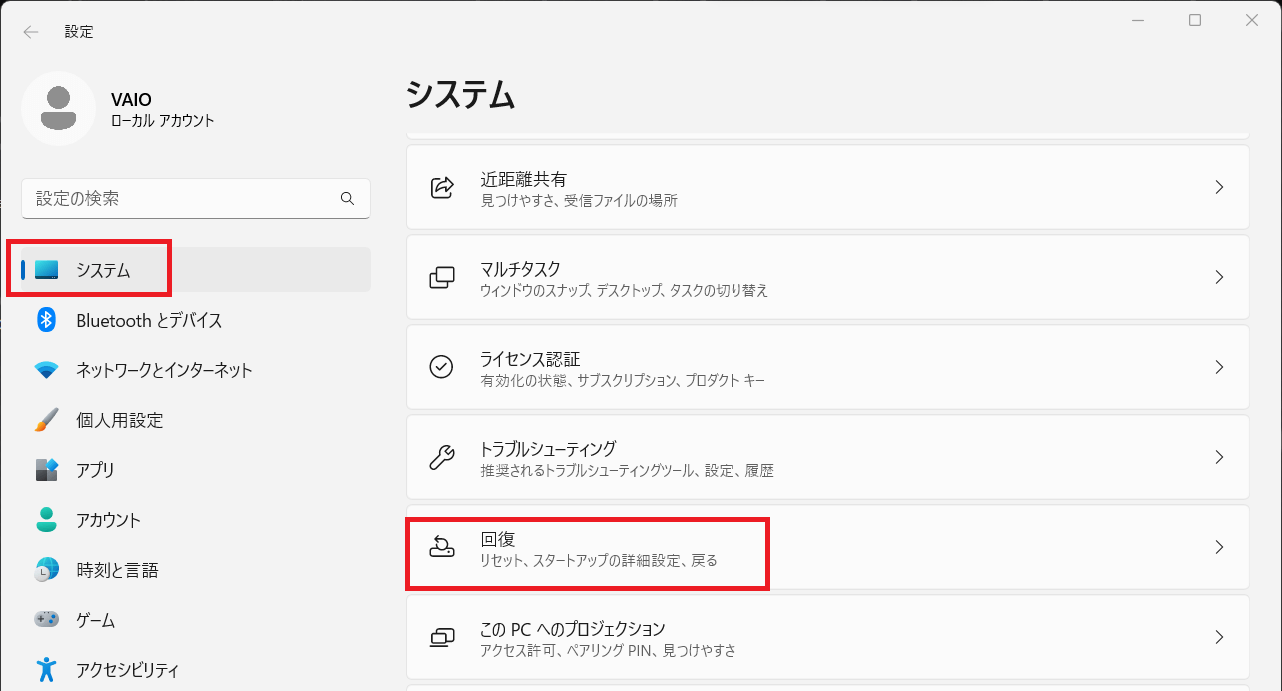Click the 近距離共有 share icon
The image size is (1282, 691).
441,187
